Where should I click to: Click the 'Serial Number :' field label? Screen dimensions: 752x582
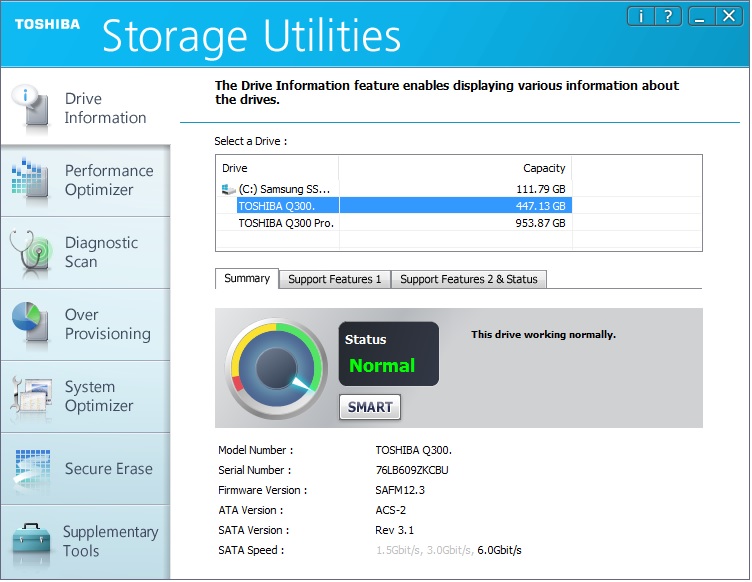(x=254, y=470)
